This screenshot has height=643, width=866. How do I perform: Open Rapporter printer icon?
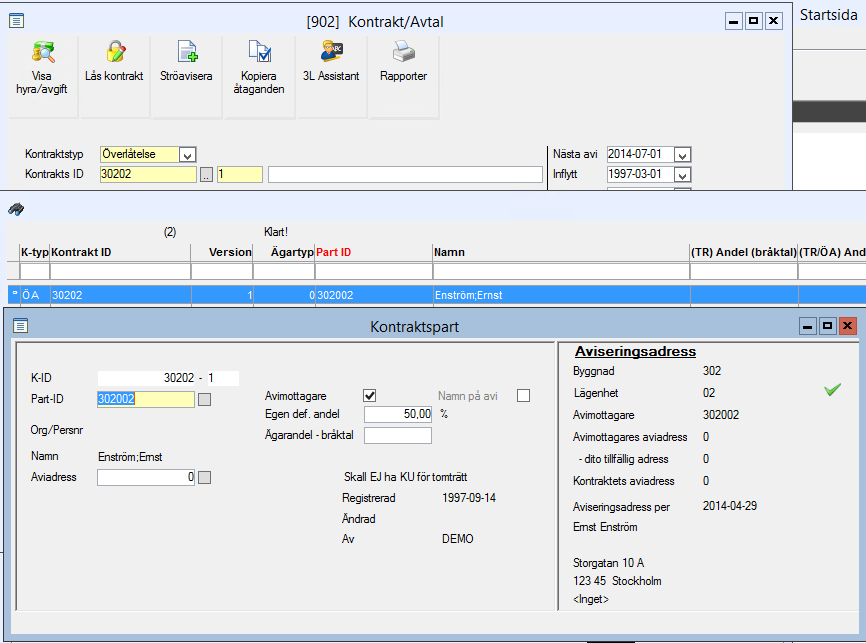[403, 51]
